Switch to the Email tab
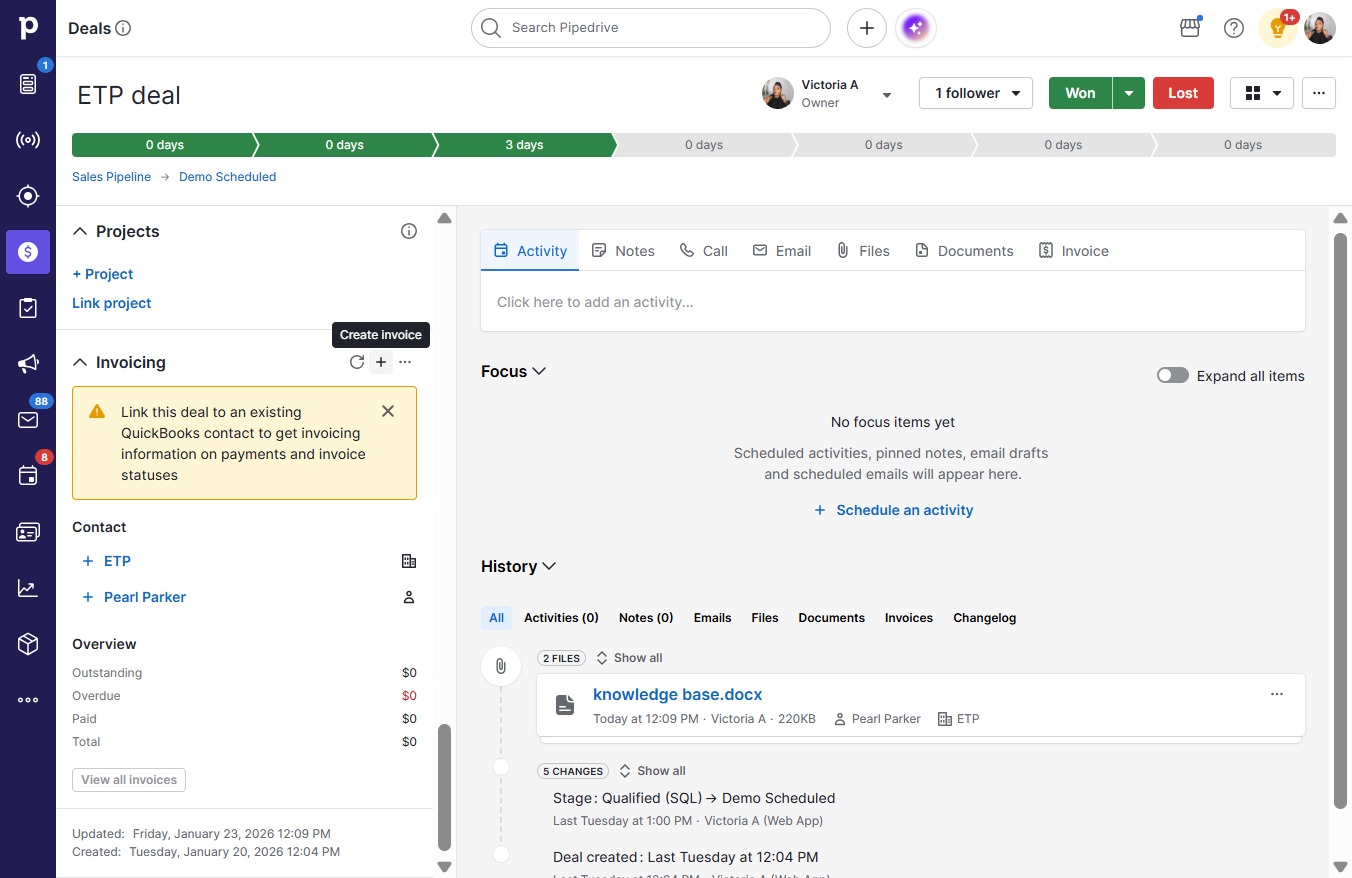Viewport: 1352px width, 878px height. tap(782, 251)
